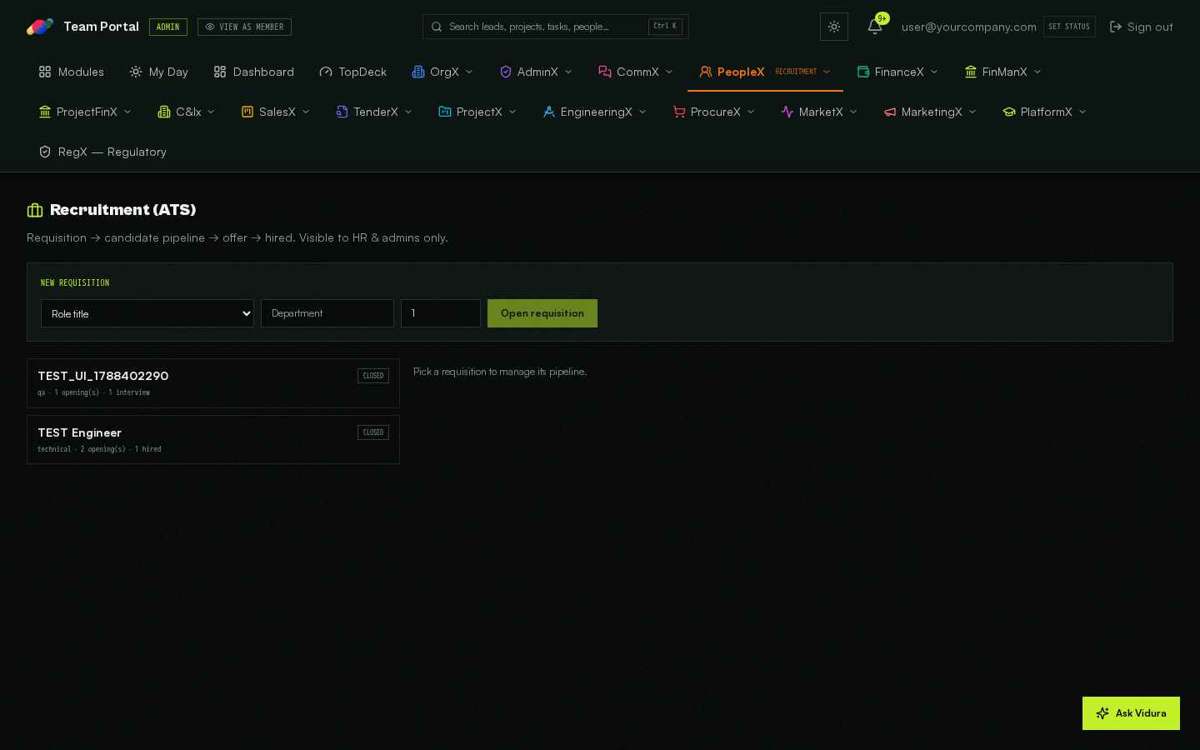
Task: Click the Team Portal logo icon
Action: tap(40, 27)
